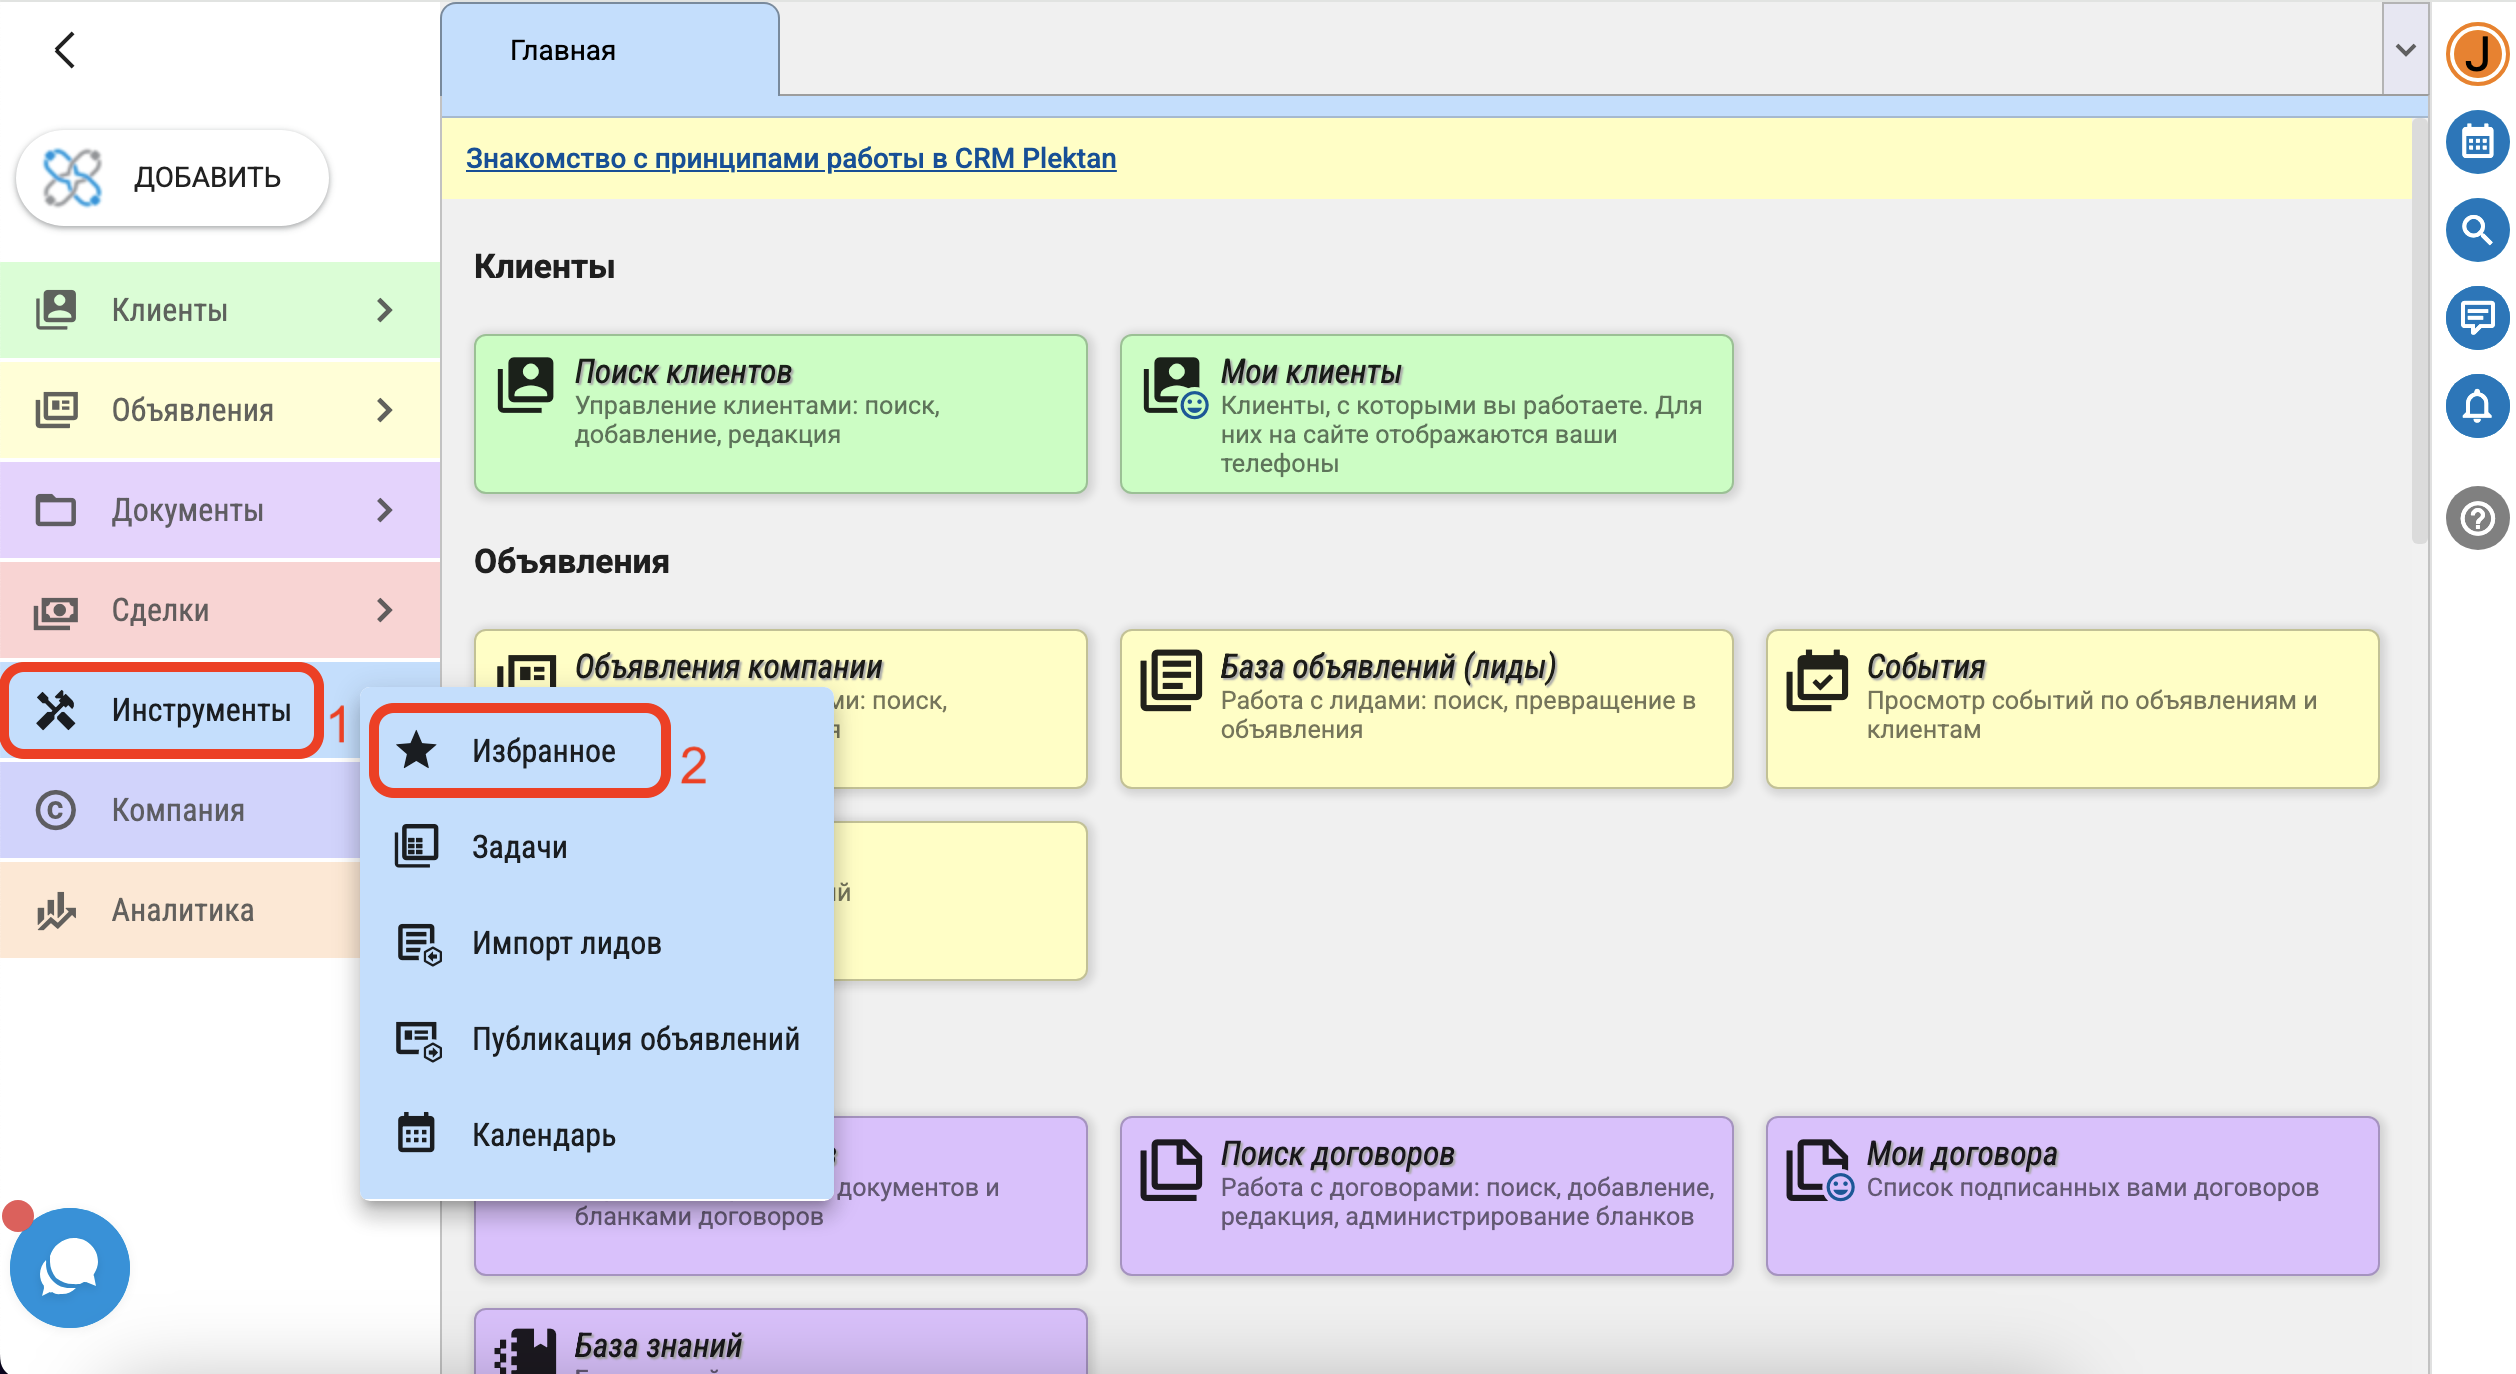
Task: Open the live chat widget bubble
Action: click(69, 1267)
